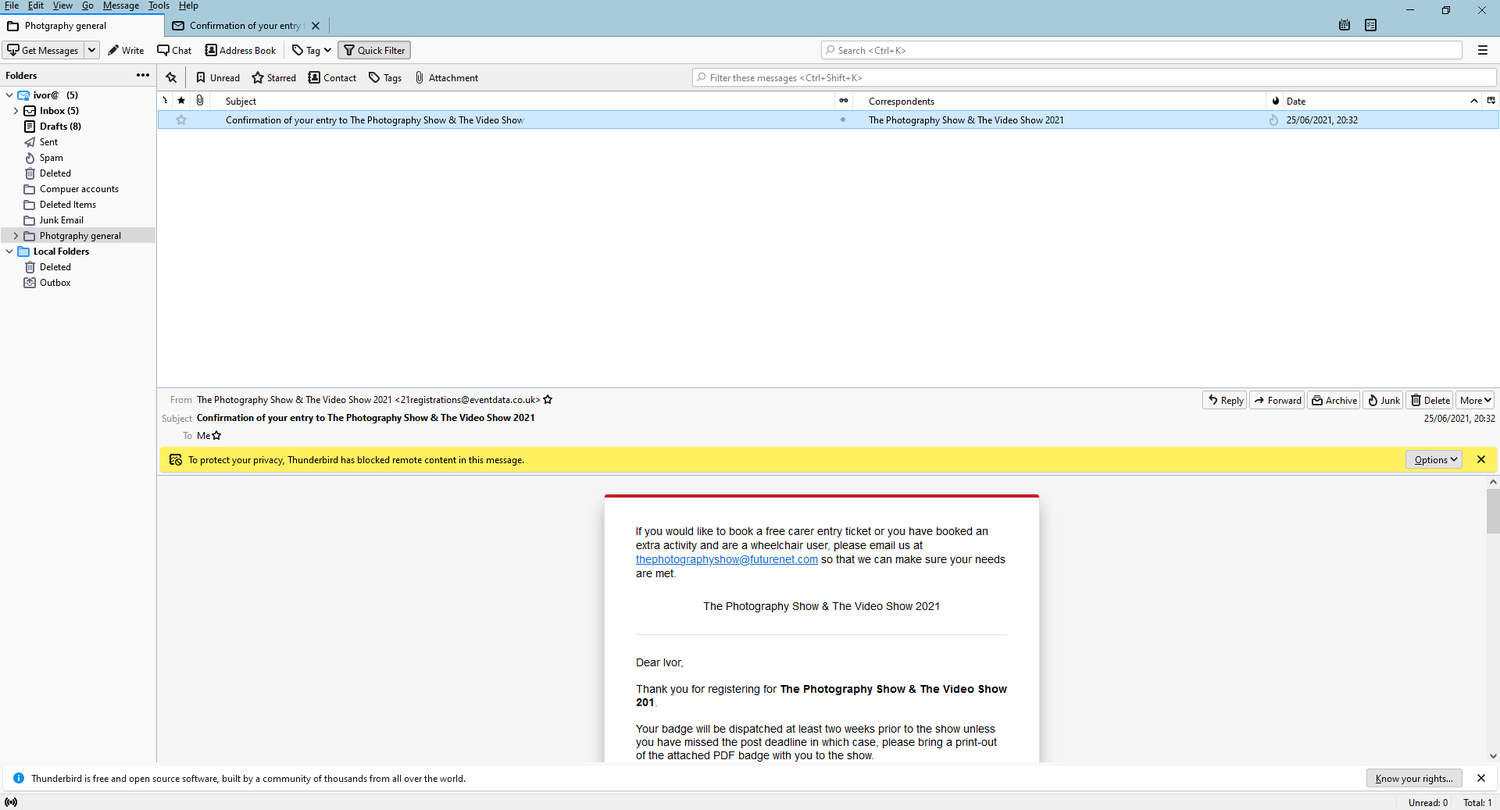This screenshot has width=1500, height=810.
Task: Star the Confirmation of your entry message
Action: click(x=181, y=120)
